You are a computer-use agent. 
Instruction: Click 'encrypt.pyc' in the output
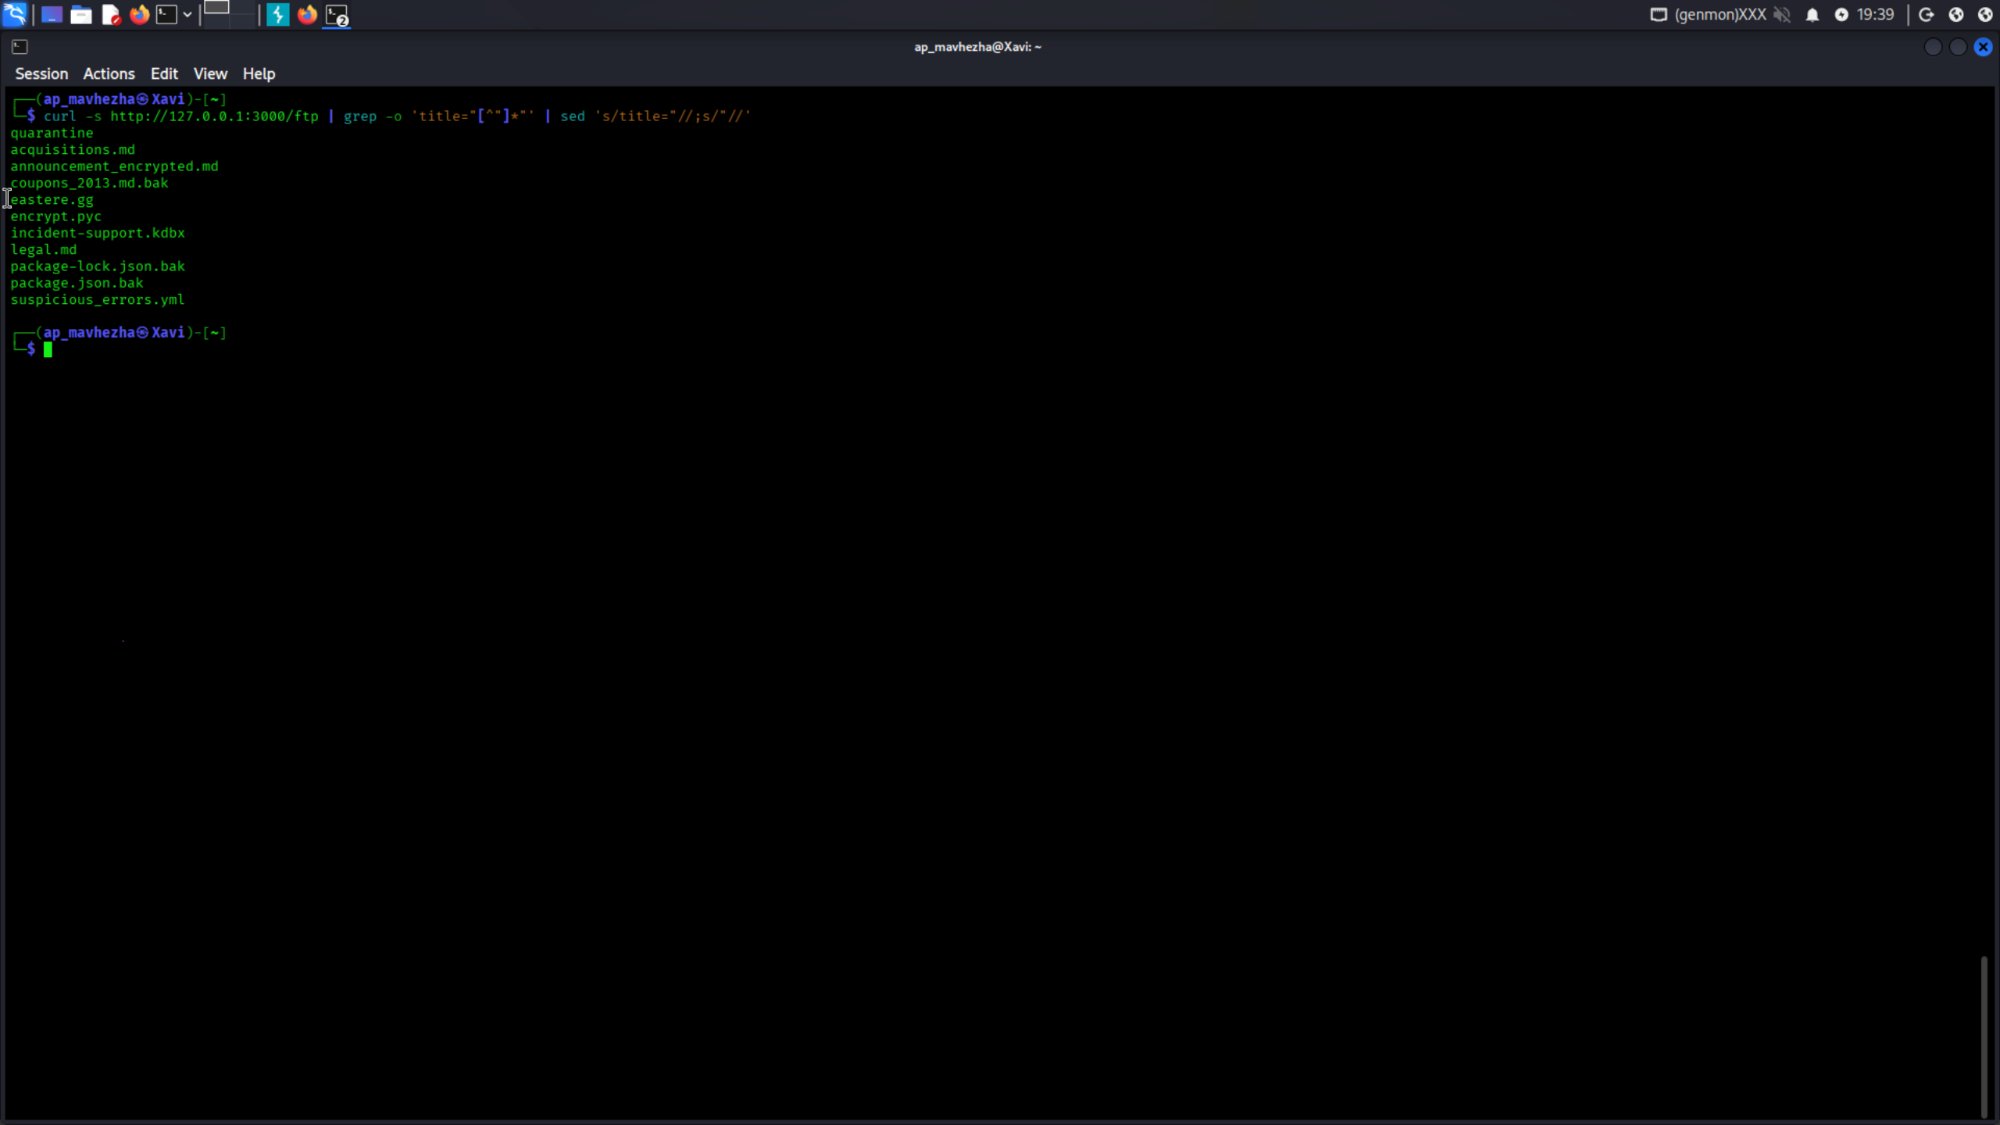point(56,217)
